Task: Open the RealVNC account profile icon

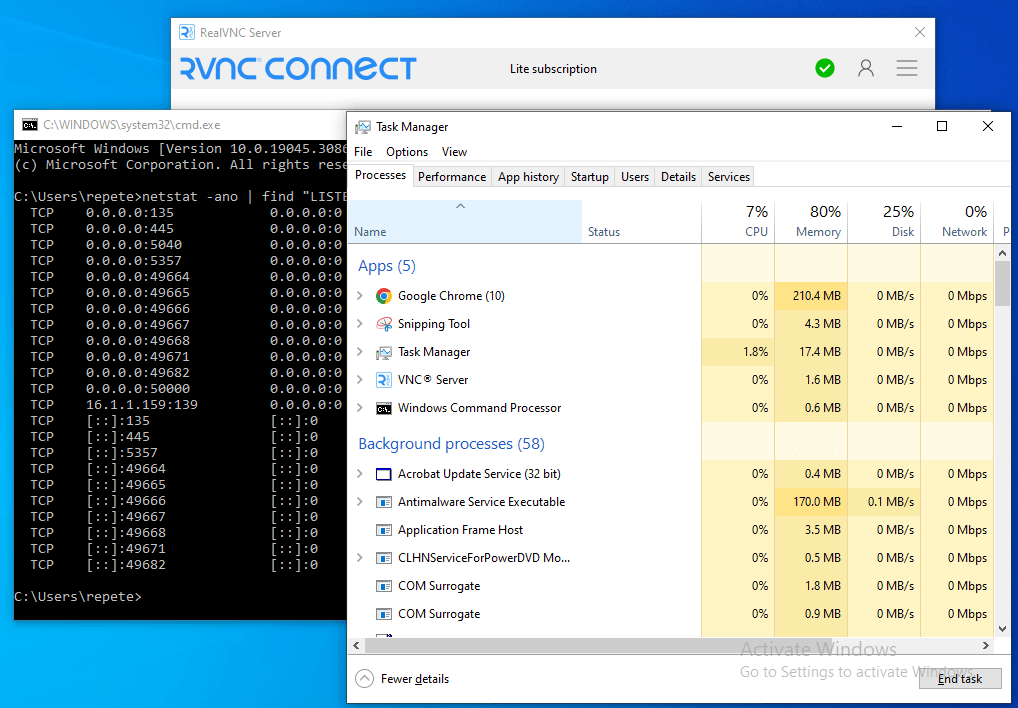Action: pyautogui.click(x=866, y=68)
